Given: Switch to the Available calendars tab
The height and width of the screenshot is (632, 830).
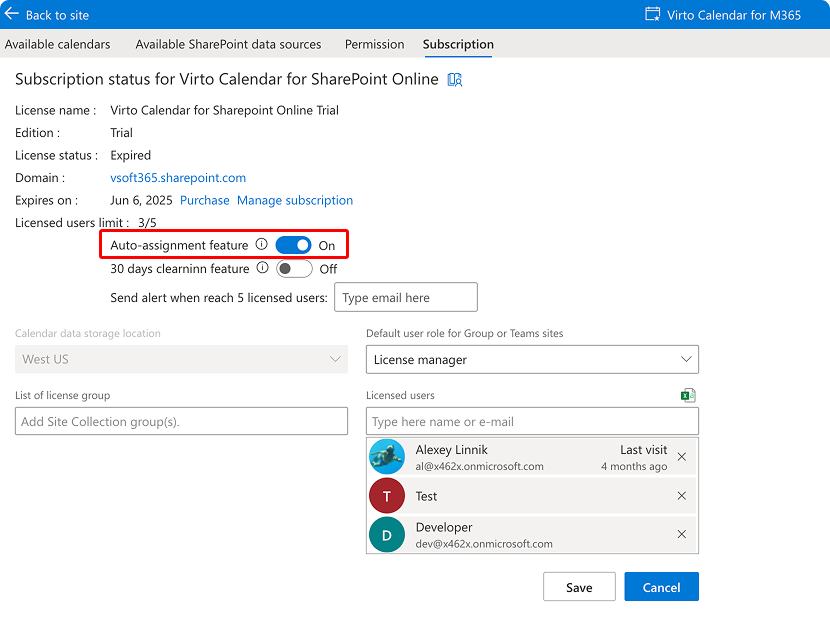Looking at the screenshot, I should [57, 44].
